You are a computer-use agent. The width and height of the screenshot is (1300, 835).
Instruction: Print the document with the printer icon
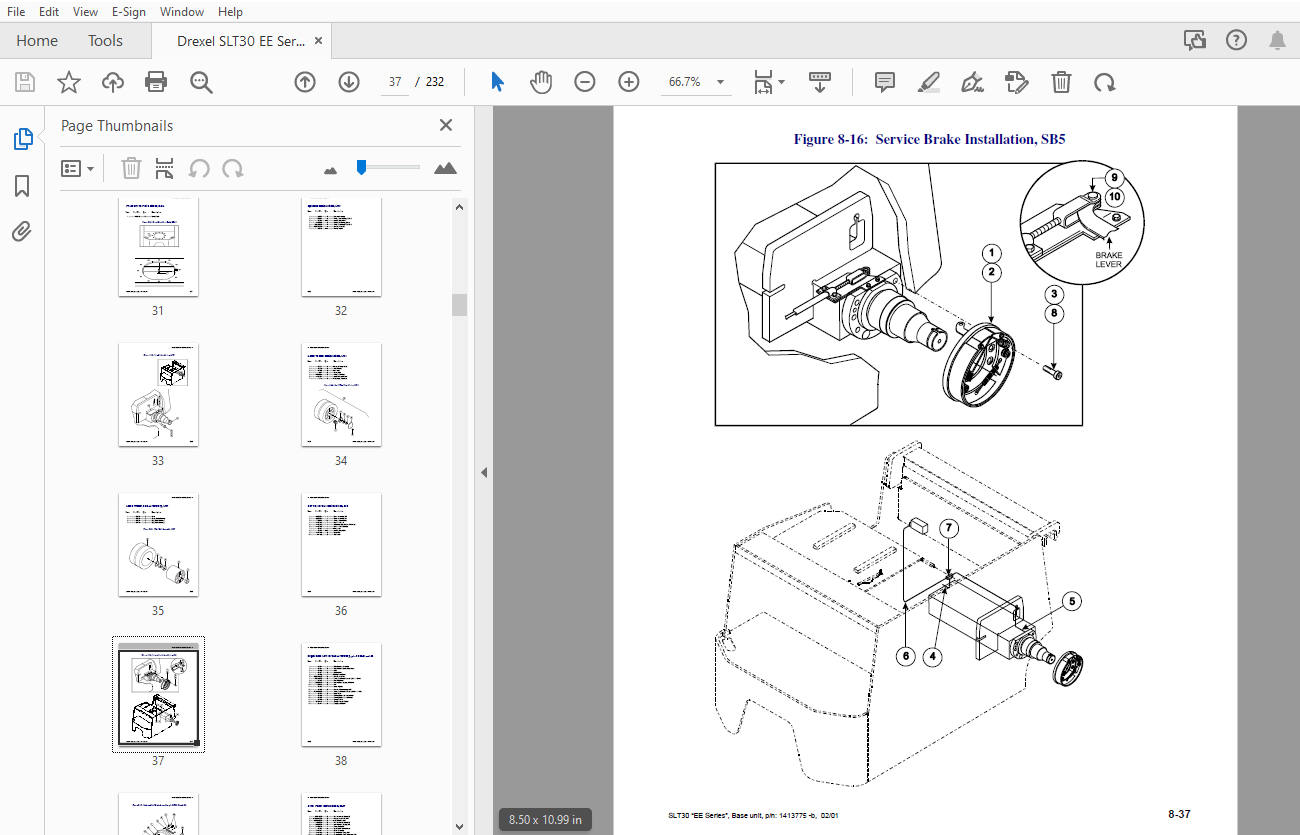[x=156, y=82]
